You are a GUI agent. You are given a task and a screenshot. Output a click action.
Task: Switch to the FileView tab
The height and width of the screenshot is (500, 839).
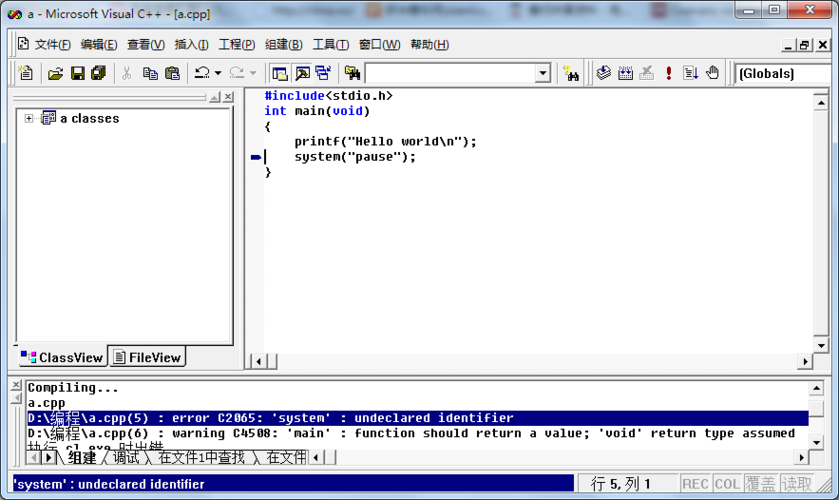click(147, 357)
